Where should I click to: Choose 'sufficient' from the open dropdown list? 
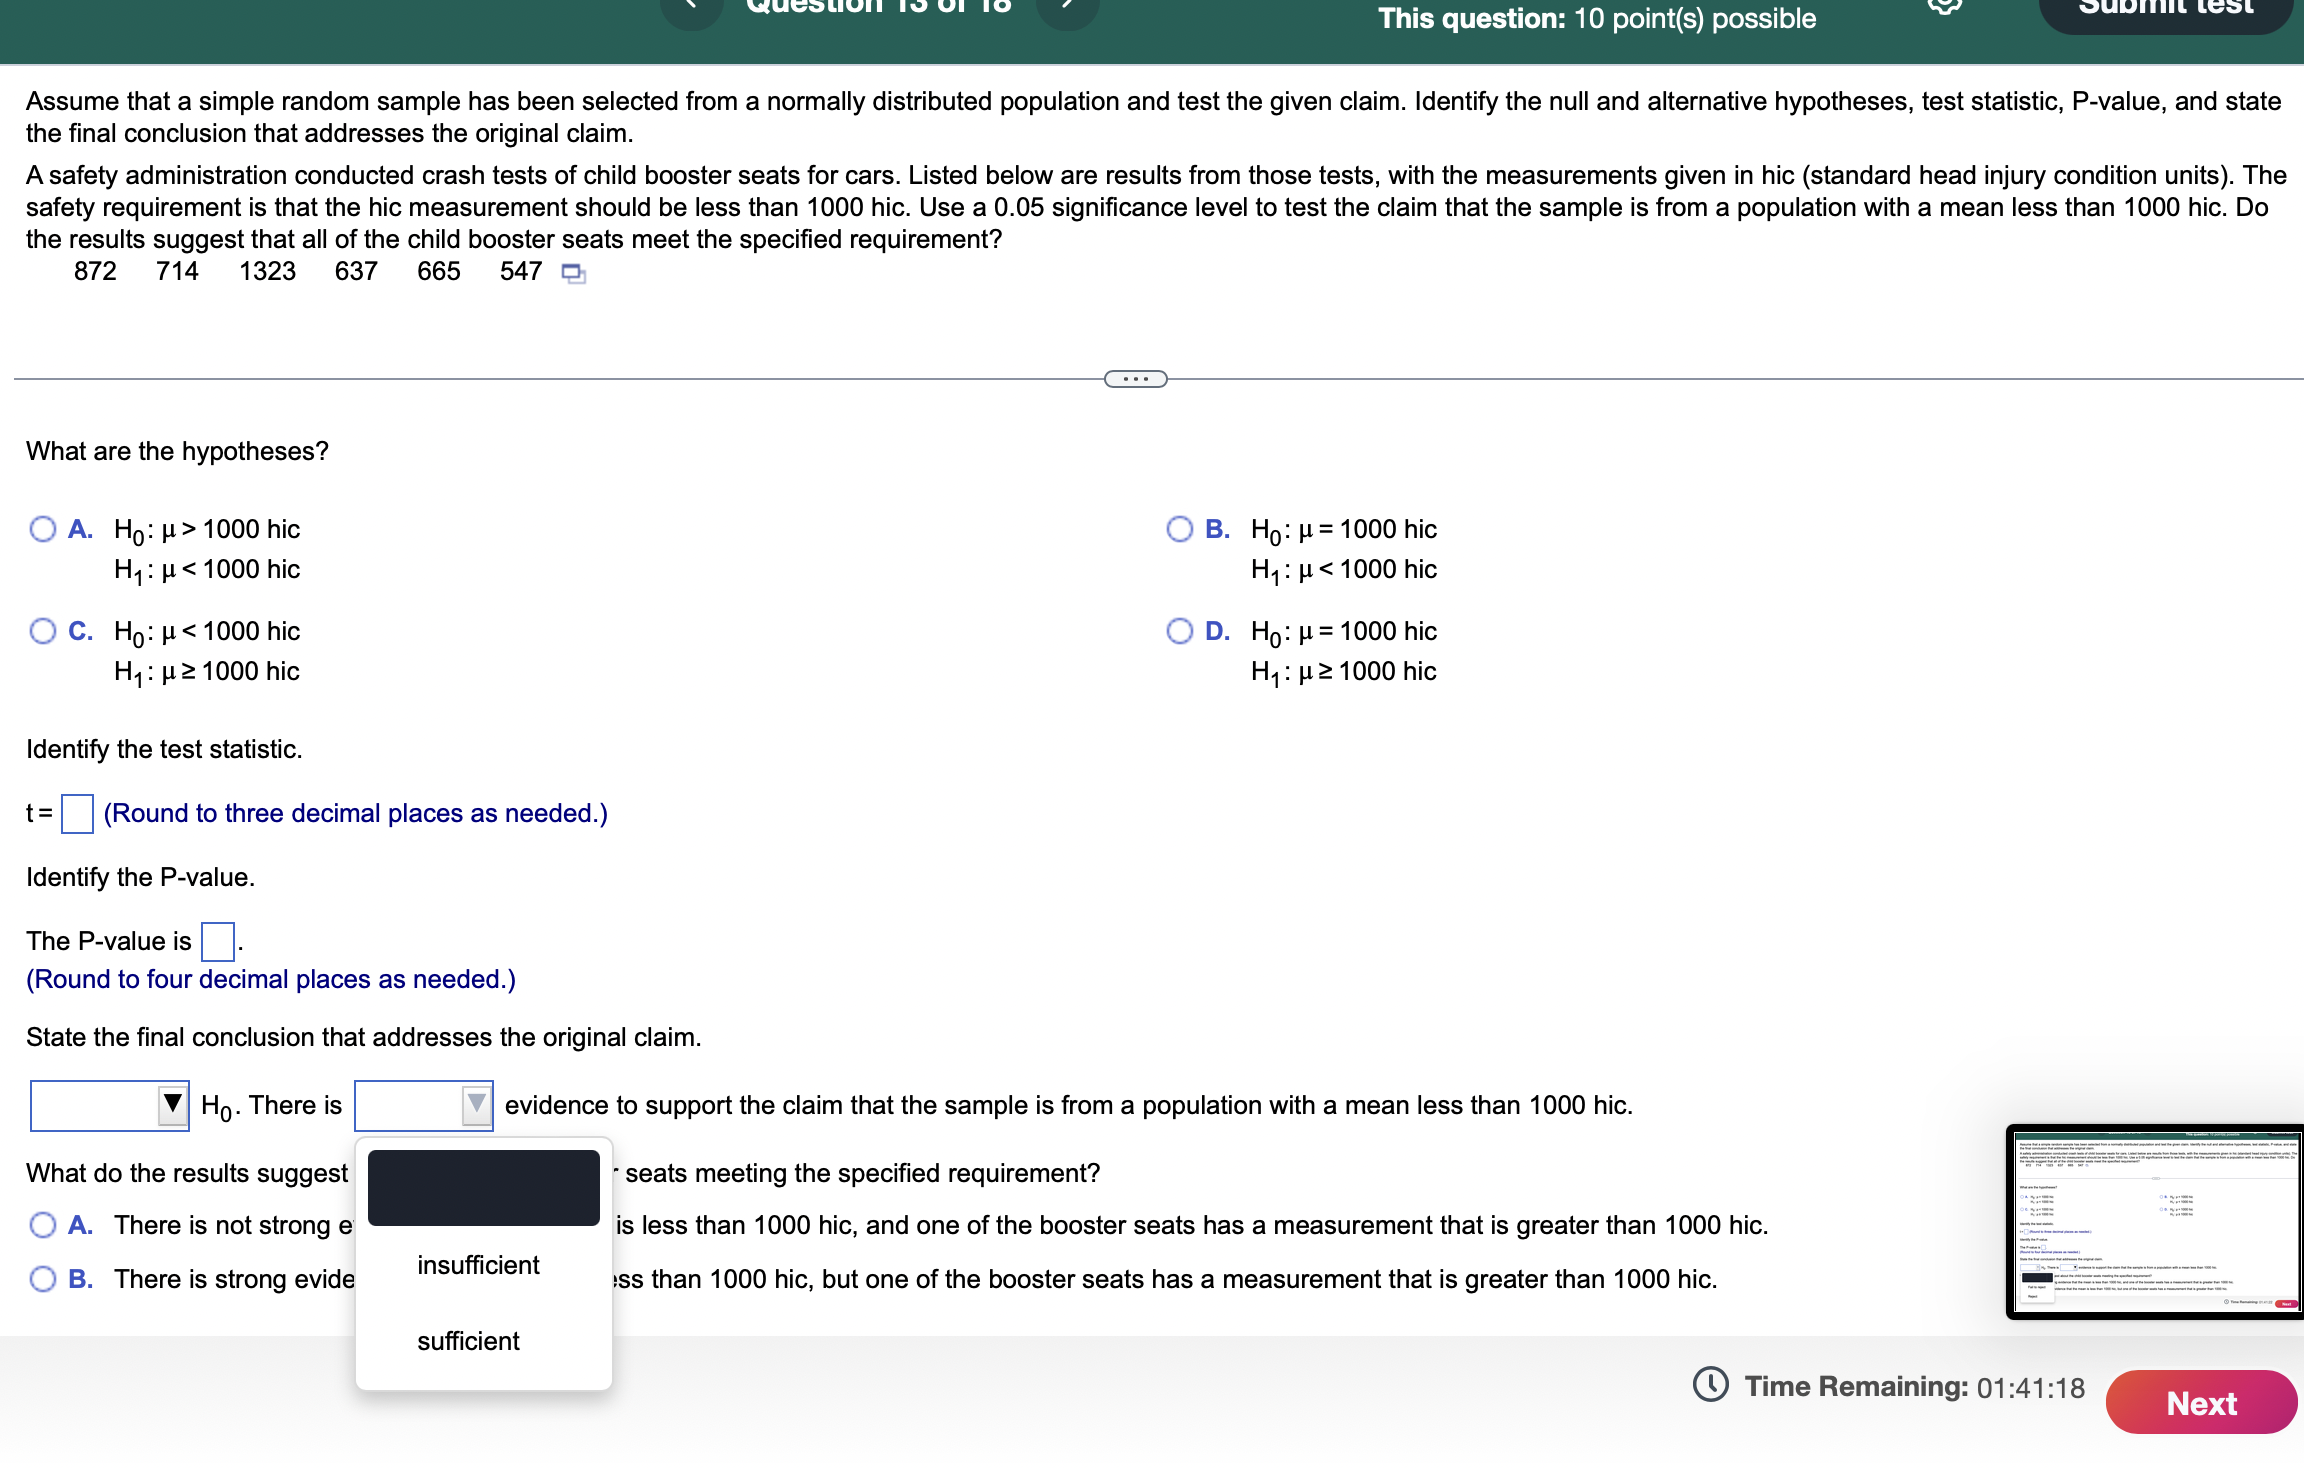467,1341
